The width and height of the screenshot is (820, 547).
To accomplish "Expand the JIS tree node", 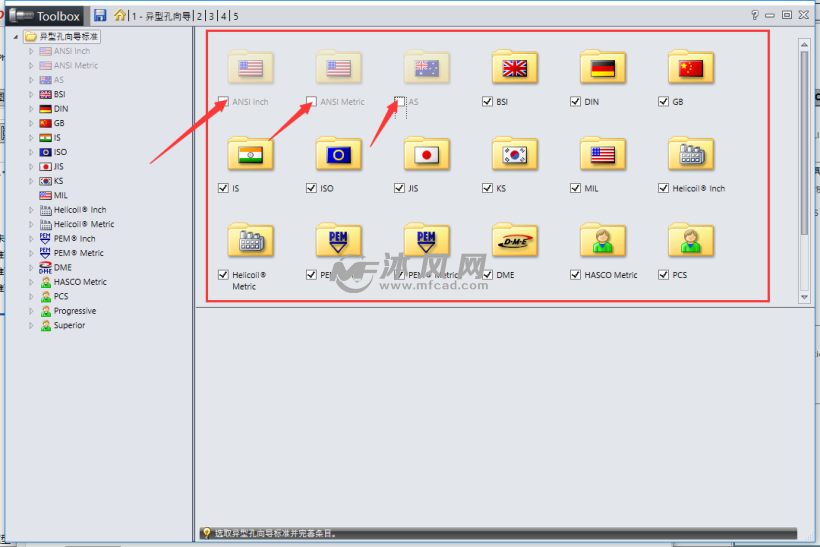I will 31,166.
